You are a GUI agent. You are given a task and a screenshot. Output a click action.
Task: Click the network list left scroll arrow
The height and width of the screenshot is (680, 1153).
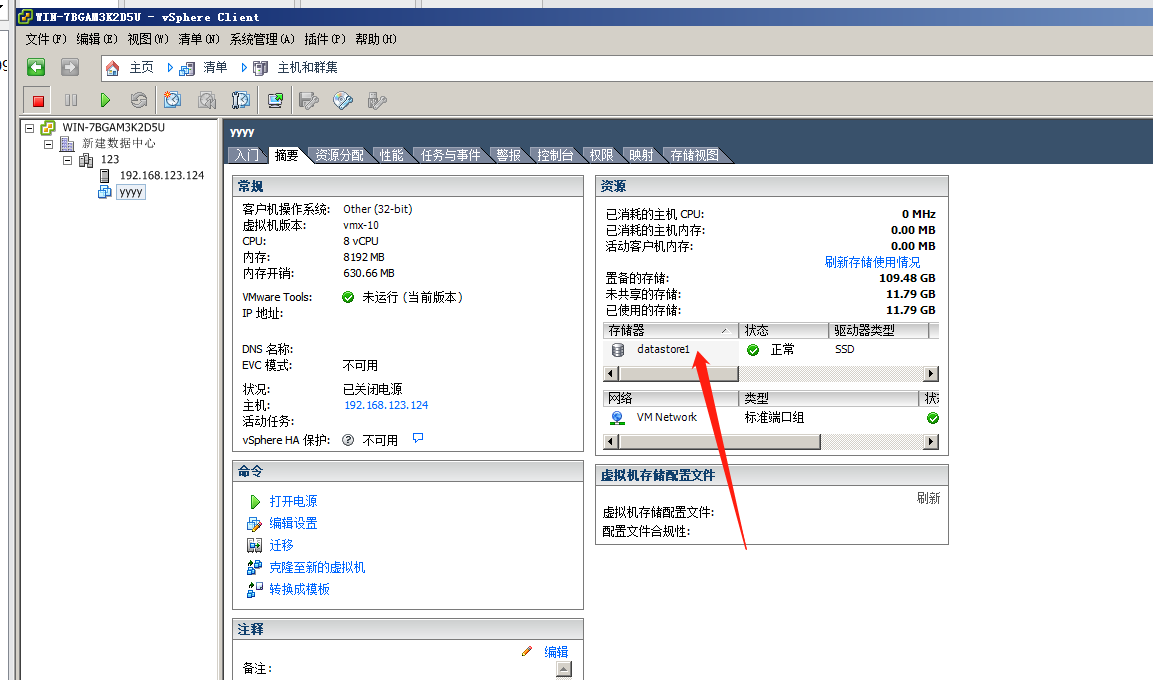click(611, 442)
